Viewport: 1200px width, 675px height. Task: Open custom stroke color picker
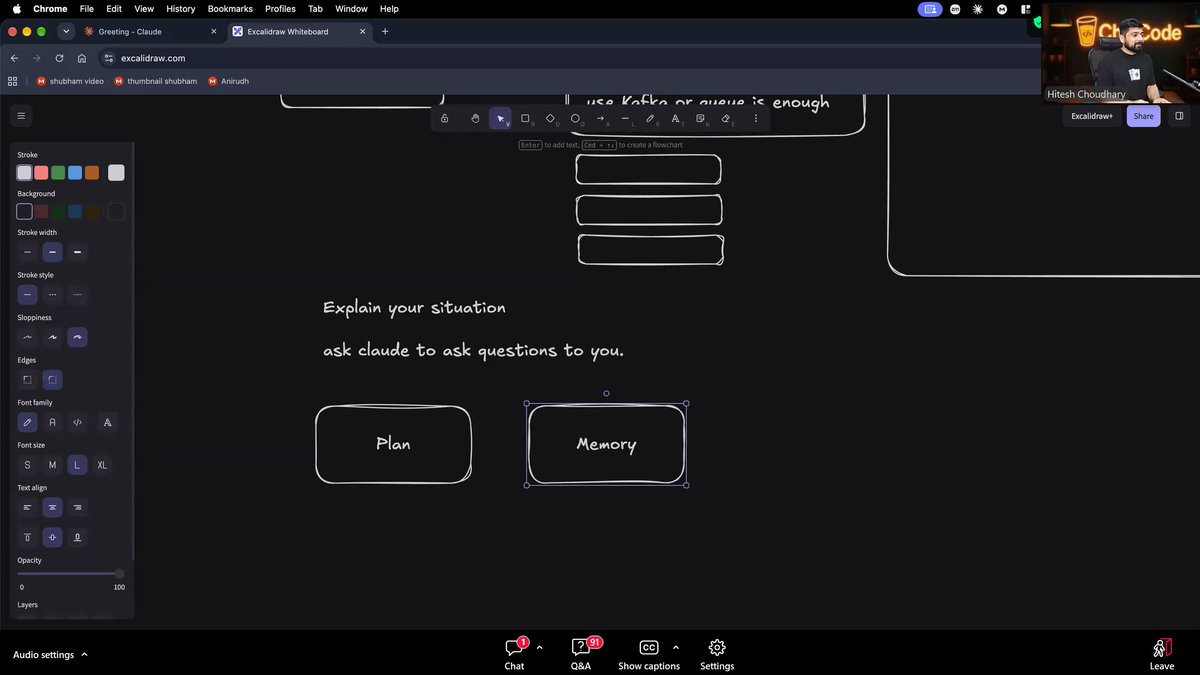(x=116, y=173)
